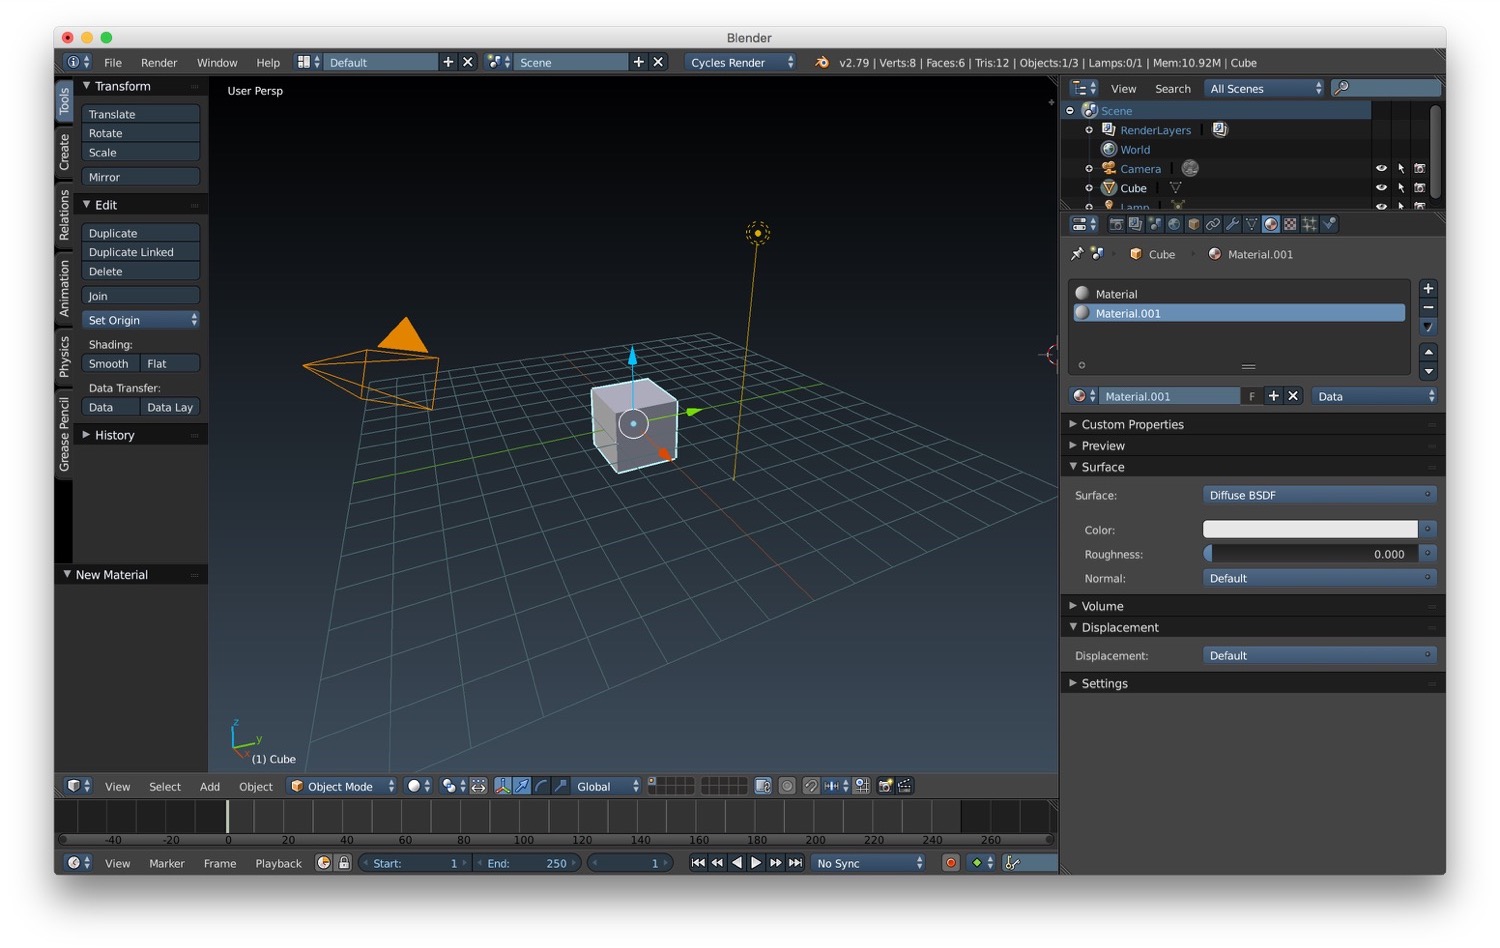This screenshot has height=948, width=1500.
Task: Select the translate manipulator arrow icon
Action: [522, 786]
